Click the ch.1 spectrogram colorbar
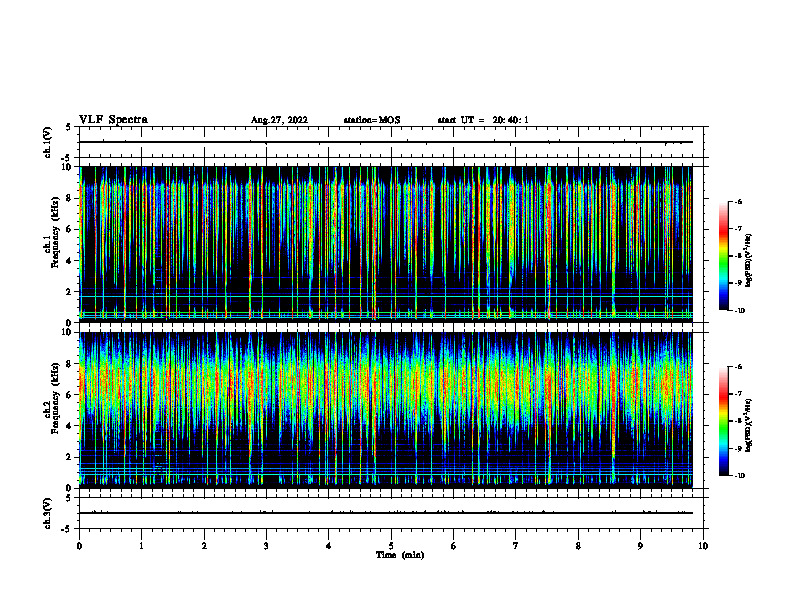 point(723,256)
